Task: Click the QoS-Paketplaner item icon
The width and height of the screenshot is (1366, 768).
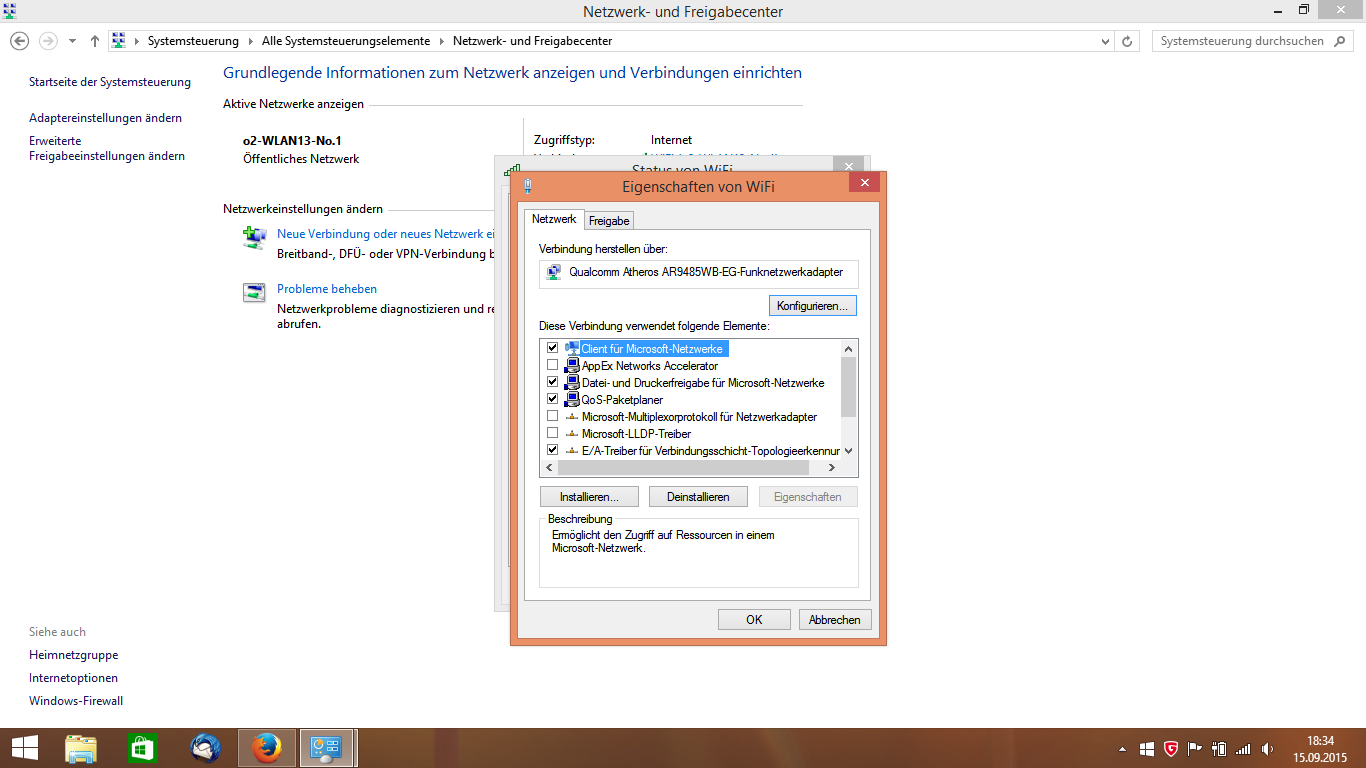Action: coord(572,400)
